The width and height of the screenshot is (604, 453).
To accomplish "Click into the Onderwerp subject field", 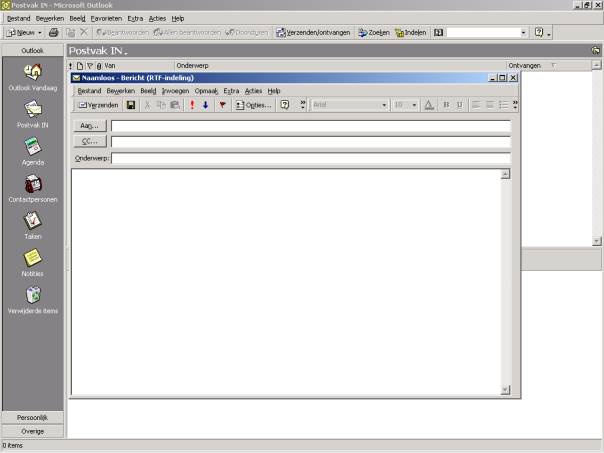I will [x=311, y=158].
